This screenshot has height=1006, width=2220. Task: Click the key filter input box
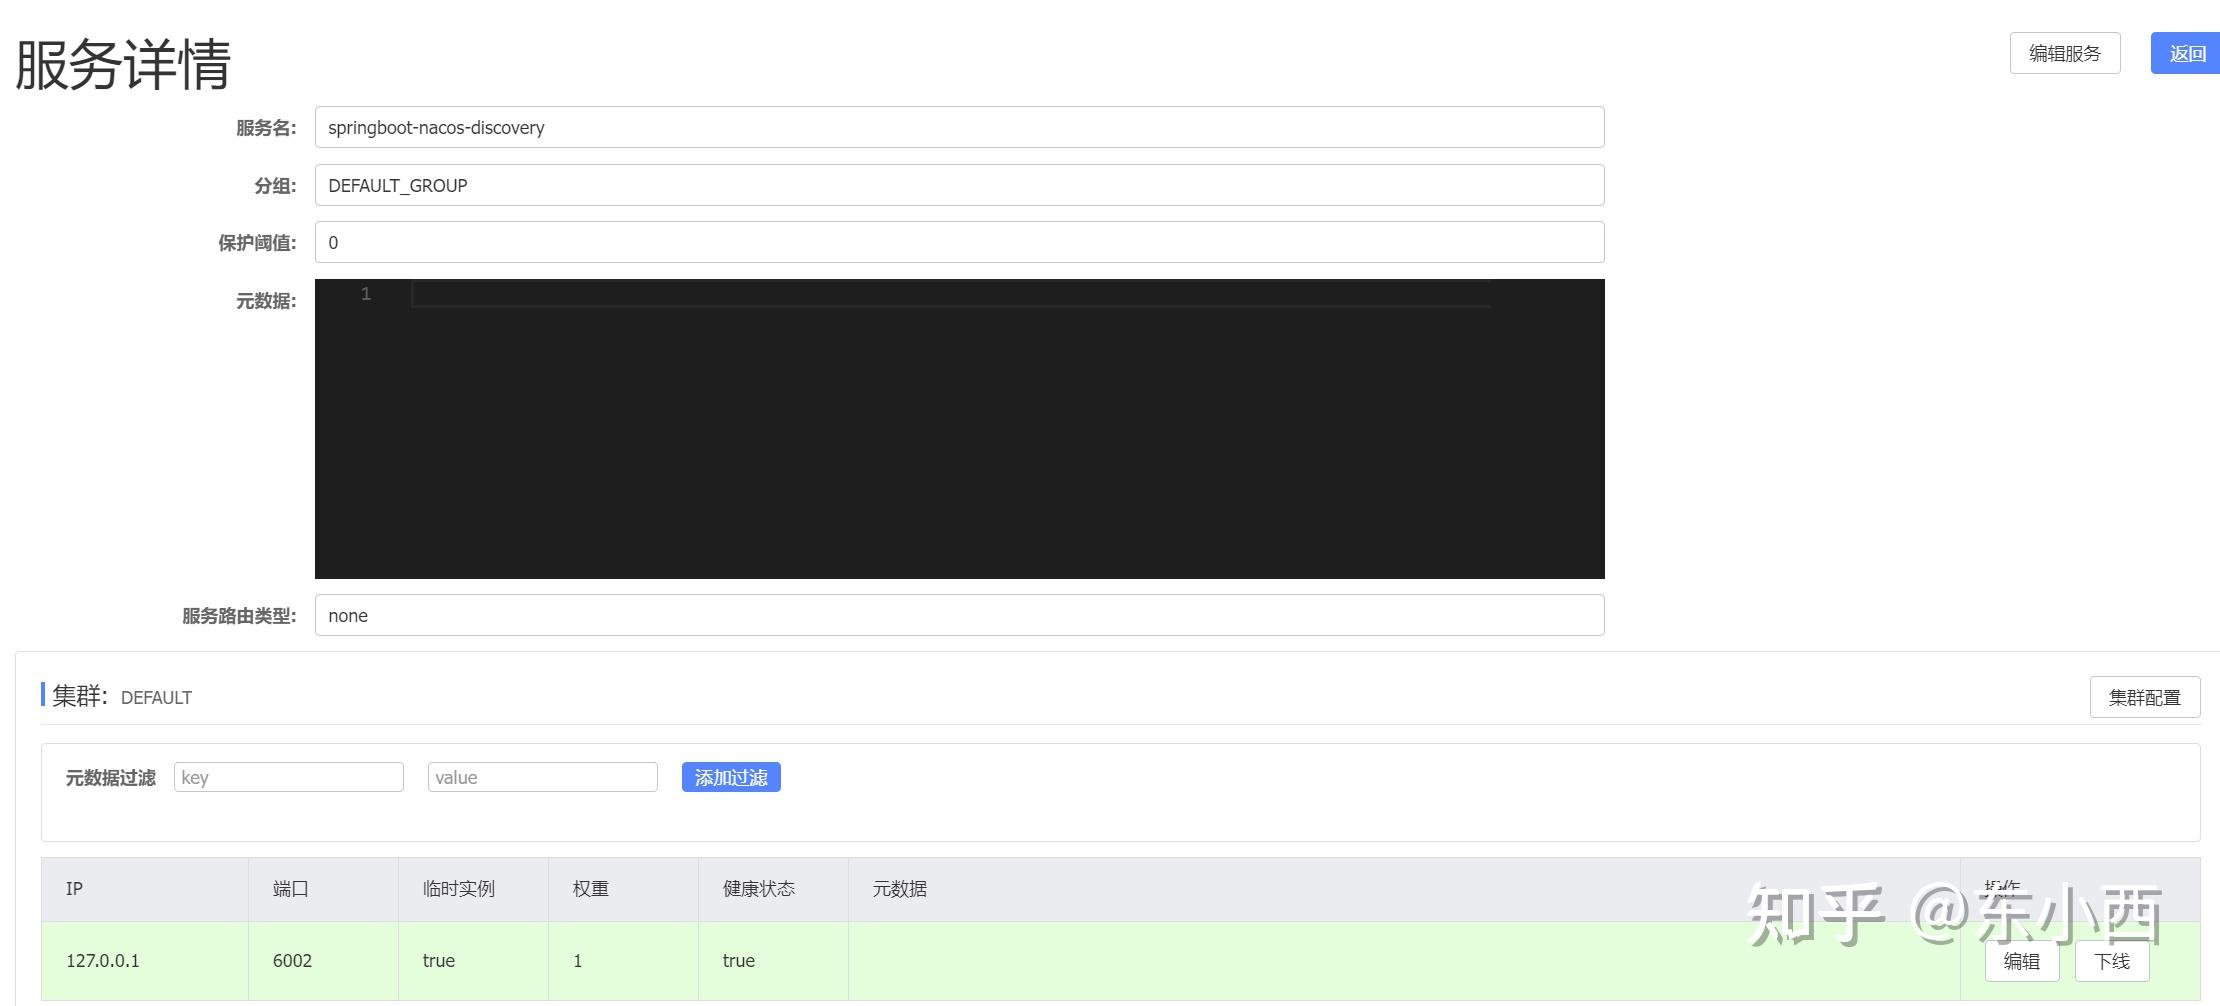(x=288, y=777)
